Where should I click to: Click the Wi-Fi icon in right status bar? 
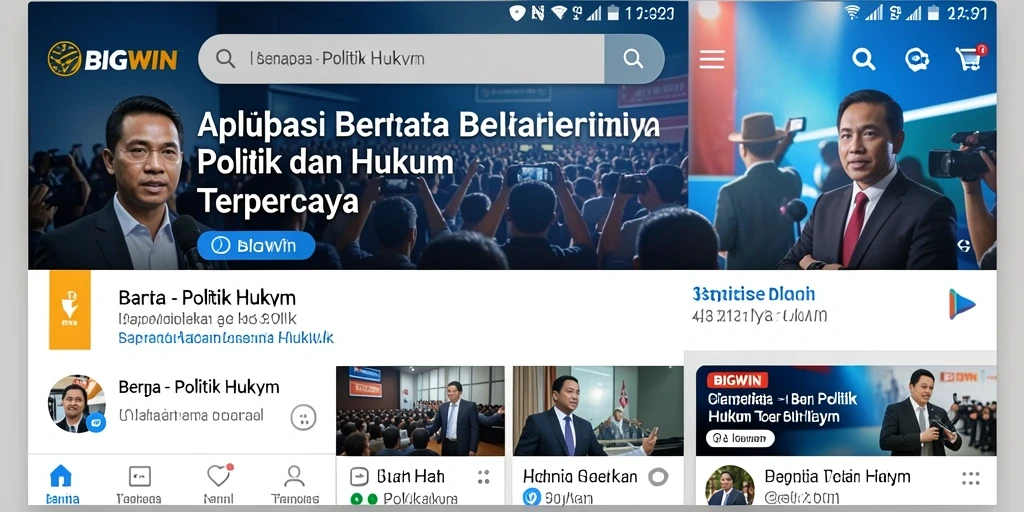point(852,12)
